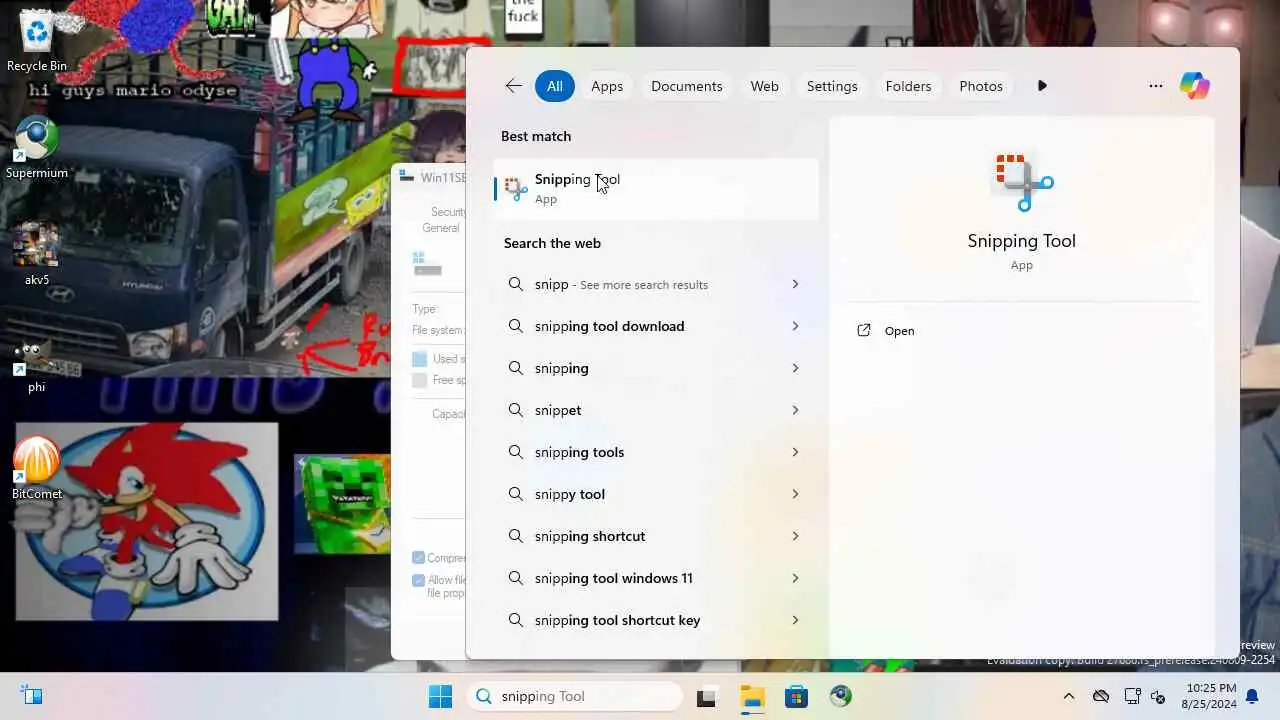The width and height of the screenshot is (1280, 720).
Task: Click the blue Used space color swatch
Action: pyautogui.click(x=420, y=359)
